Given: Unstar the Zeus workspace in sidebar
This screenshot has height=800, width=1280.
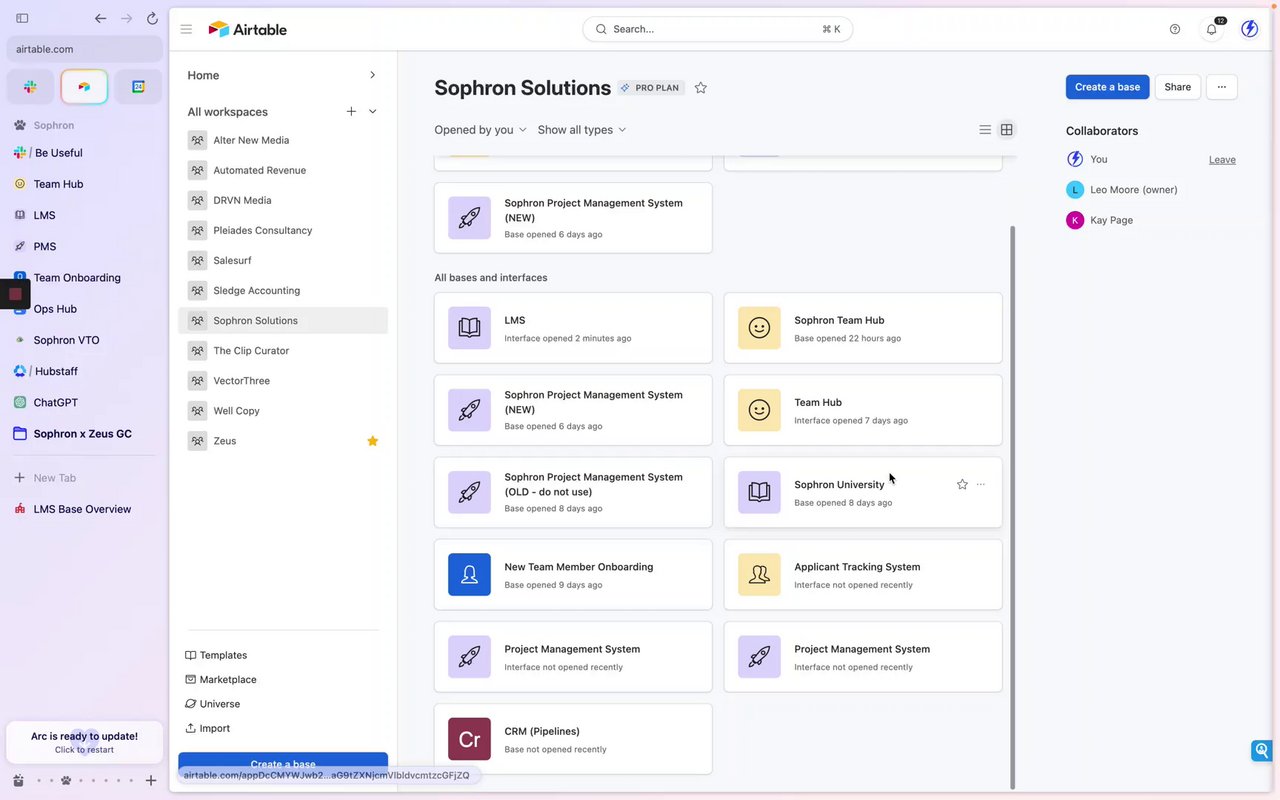Looking at the screenshot, I should coord(373,441).
